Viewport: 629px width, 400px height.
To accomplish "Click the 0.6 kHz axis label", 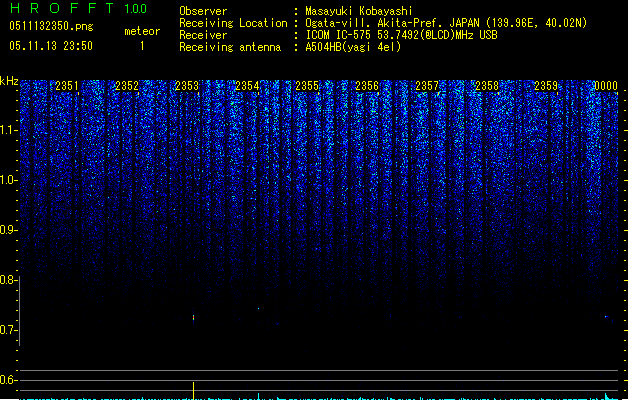I will click(8, 380).
